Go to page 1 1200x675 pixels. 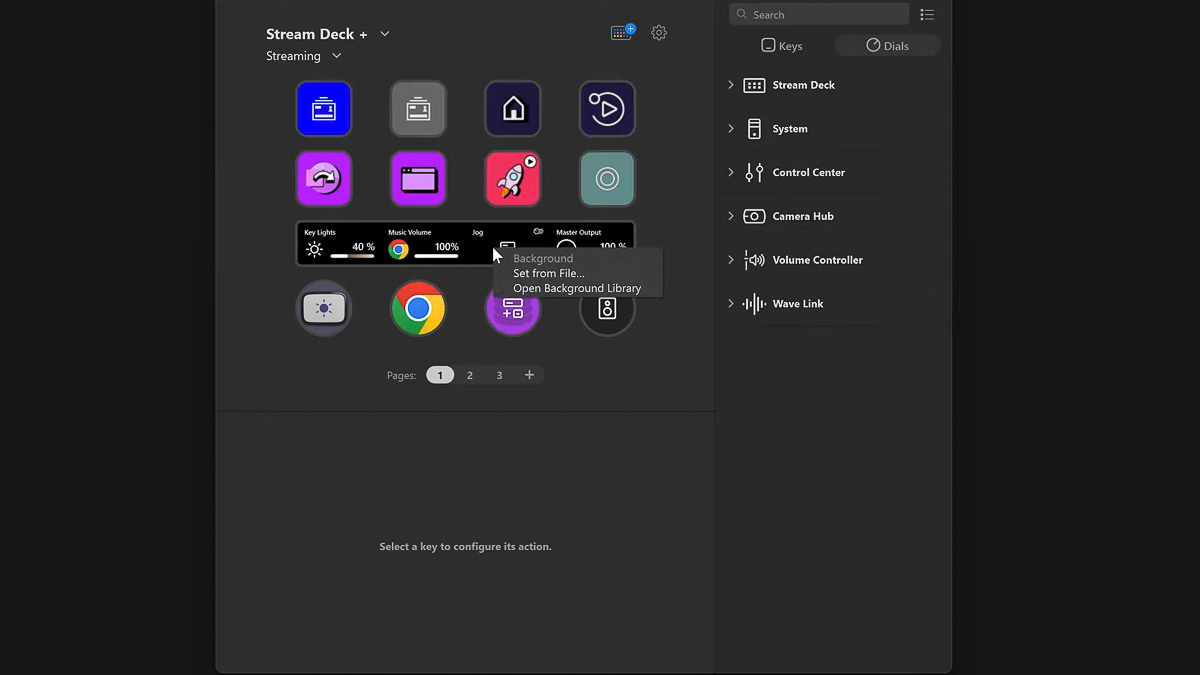coord(440,375)
